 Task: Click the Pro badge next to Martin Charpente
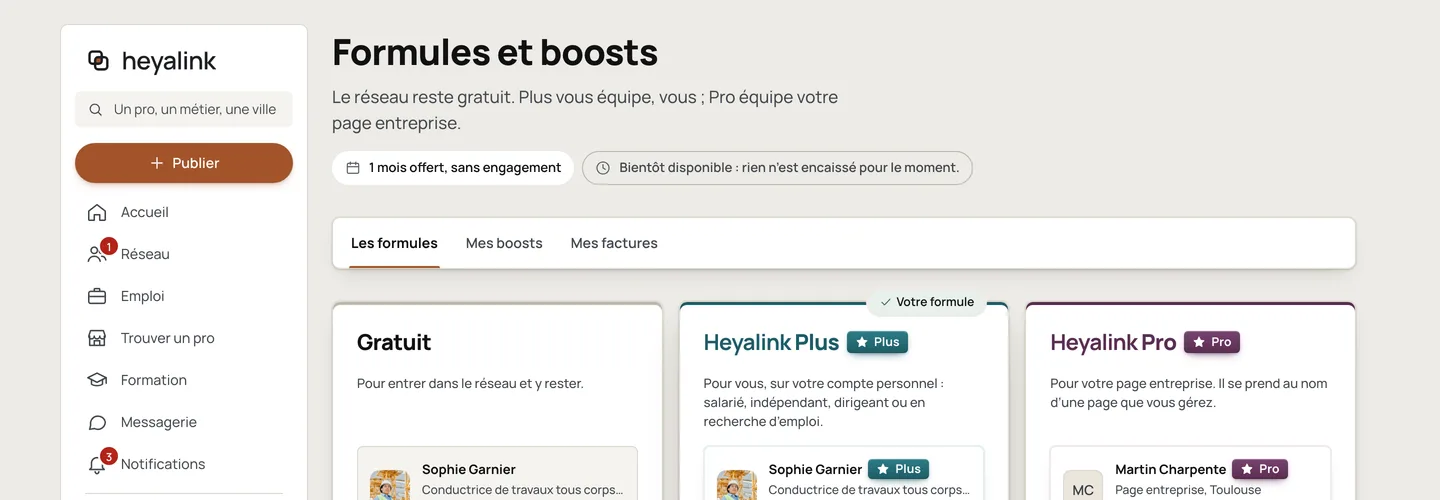point(1260,469)
